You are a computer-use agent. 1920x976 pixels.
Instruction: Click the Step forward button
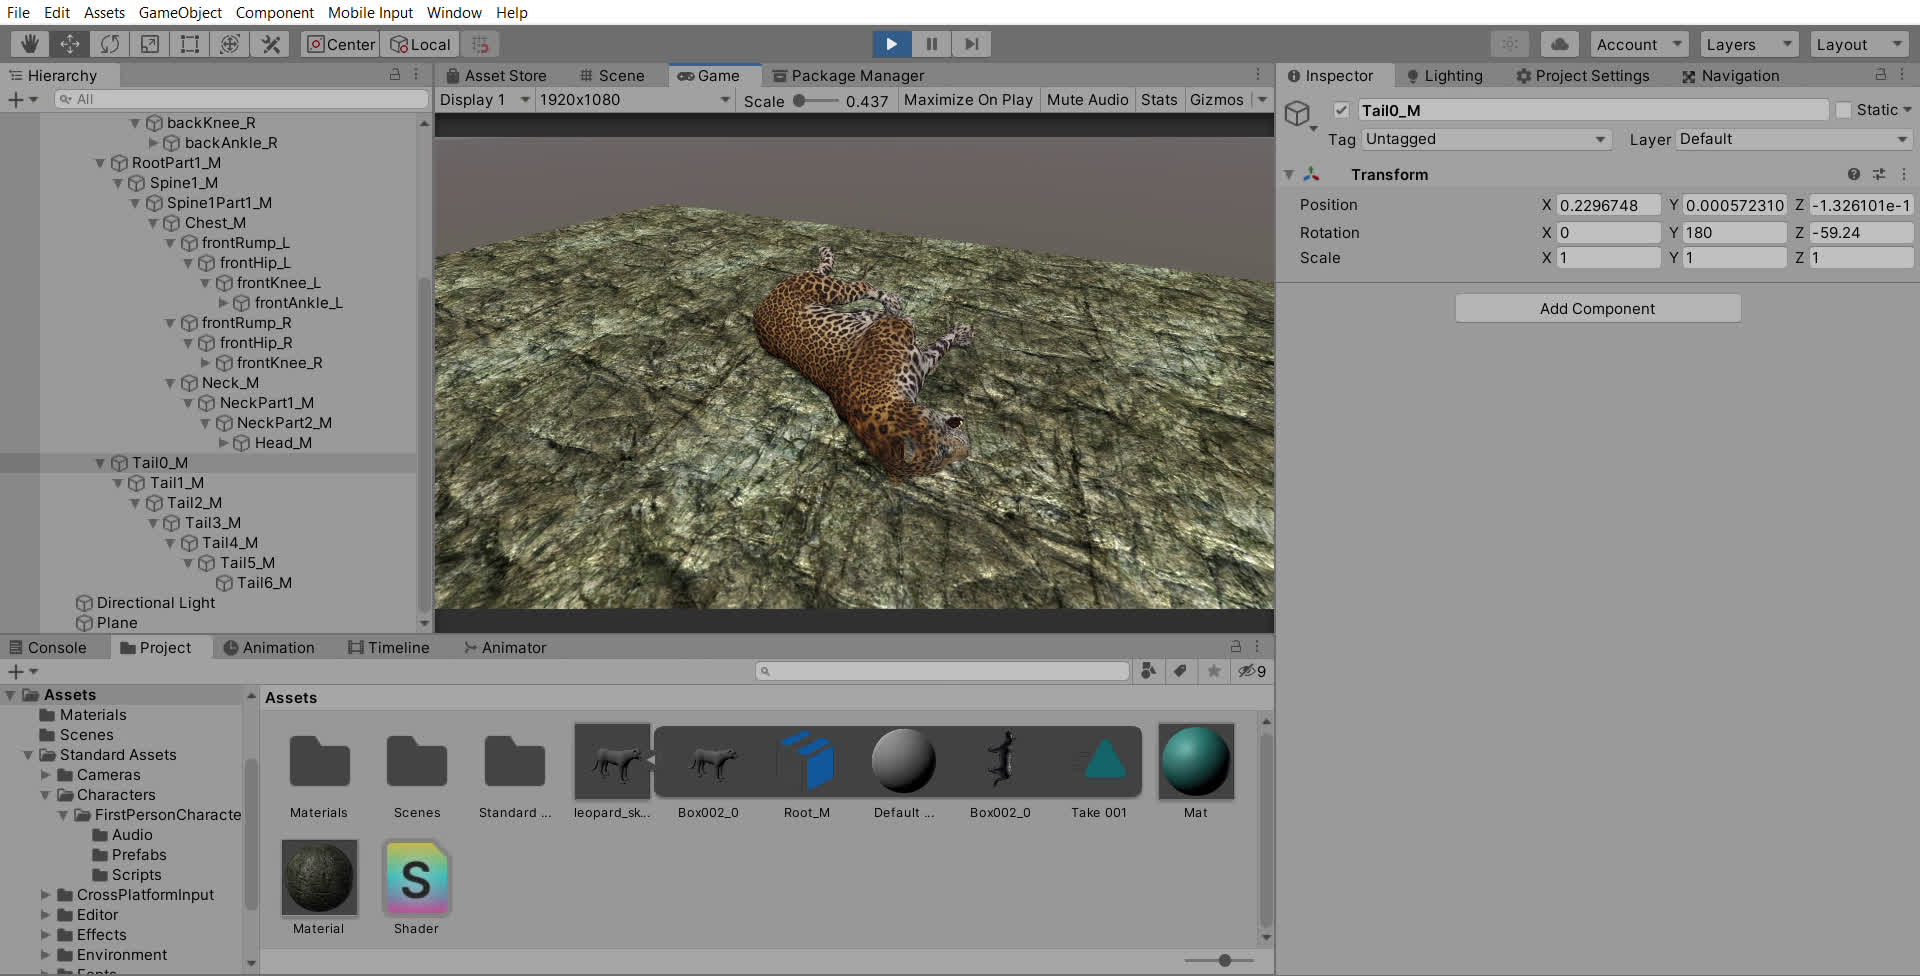971,44
